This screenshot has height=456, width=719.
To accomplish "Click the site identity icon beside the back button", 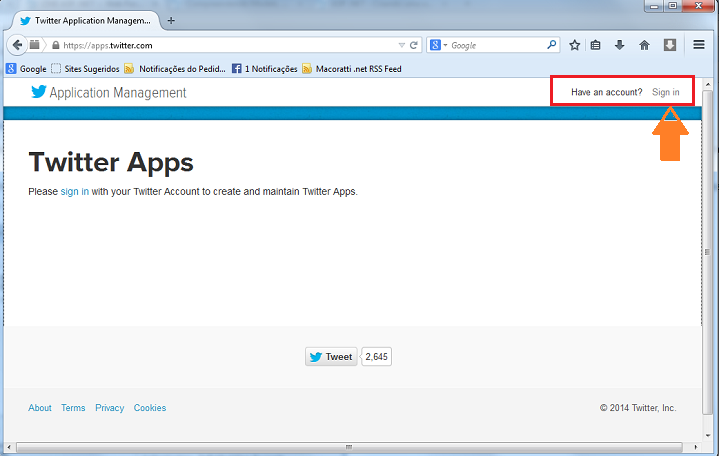I will pos(34,45).
